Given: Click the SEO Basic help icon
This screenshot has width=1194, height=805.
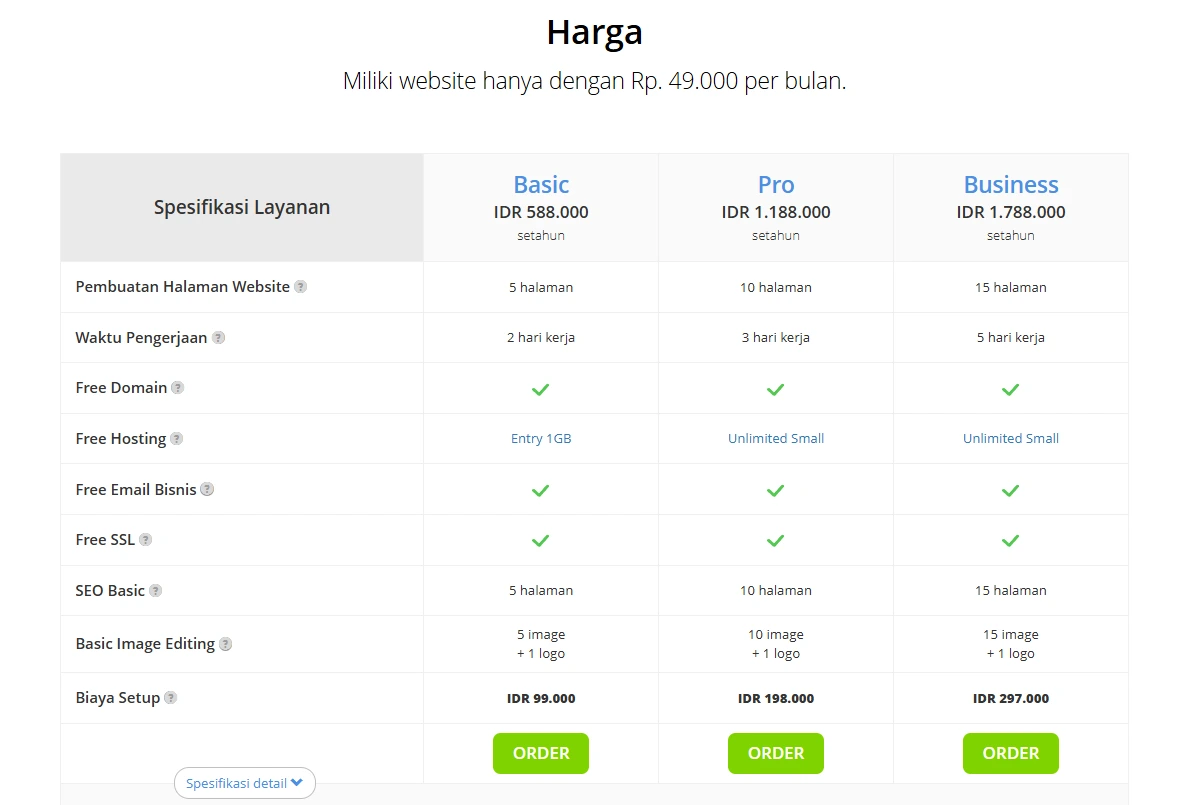Looking at the screenshot, I should [155, 591].
